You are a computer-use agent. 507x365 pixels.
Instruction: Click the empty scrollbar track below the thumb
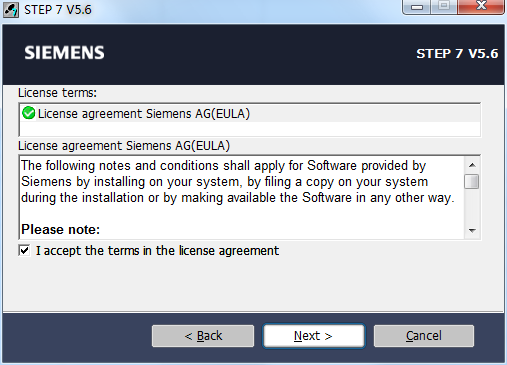click(472, 206)
